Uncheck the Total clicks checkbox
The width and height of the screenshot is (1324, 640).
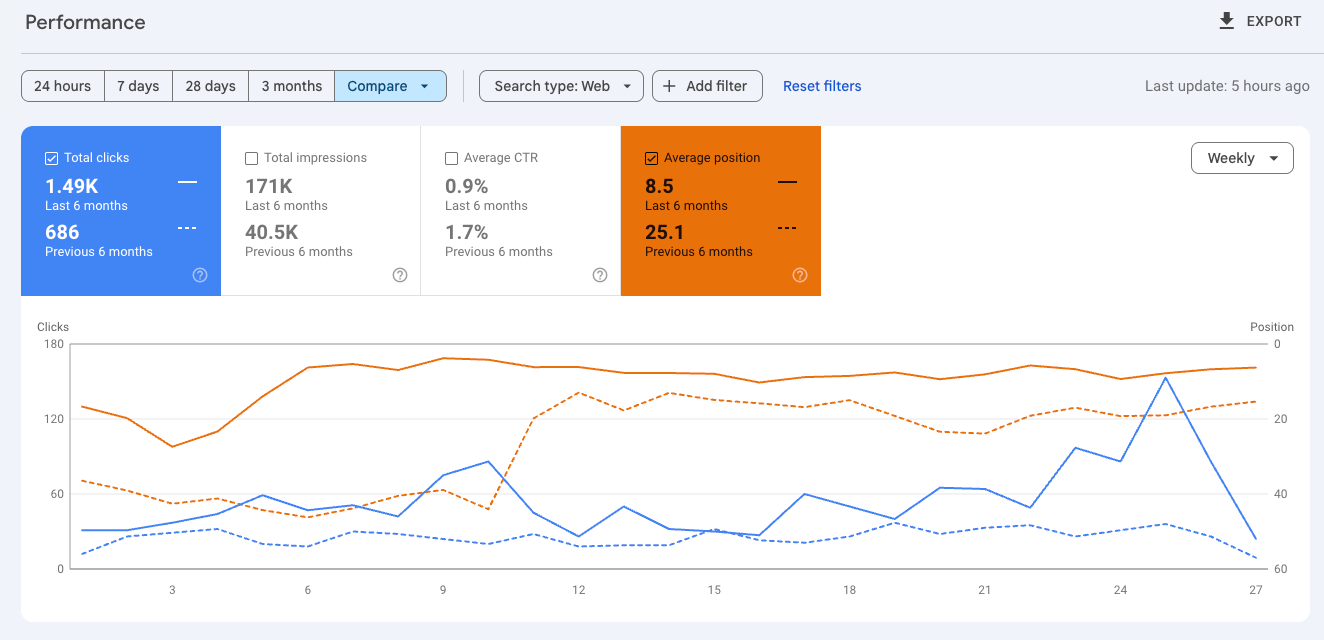(52, 158)
